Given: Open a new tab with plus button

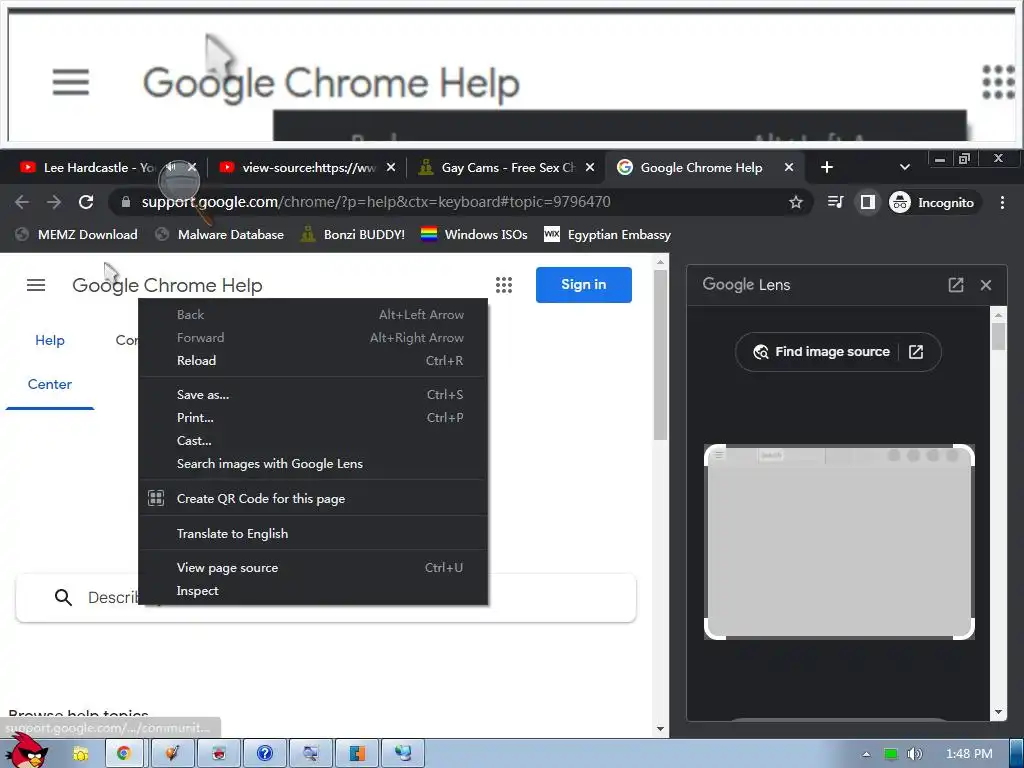Looking at the screenshot, I should (827, 167).
